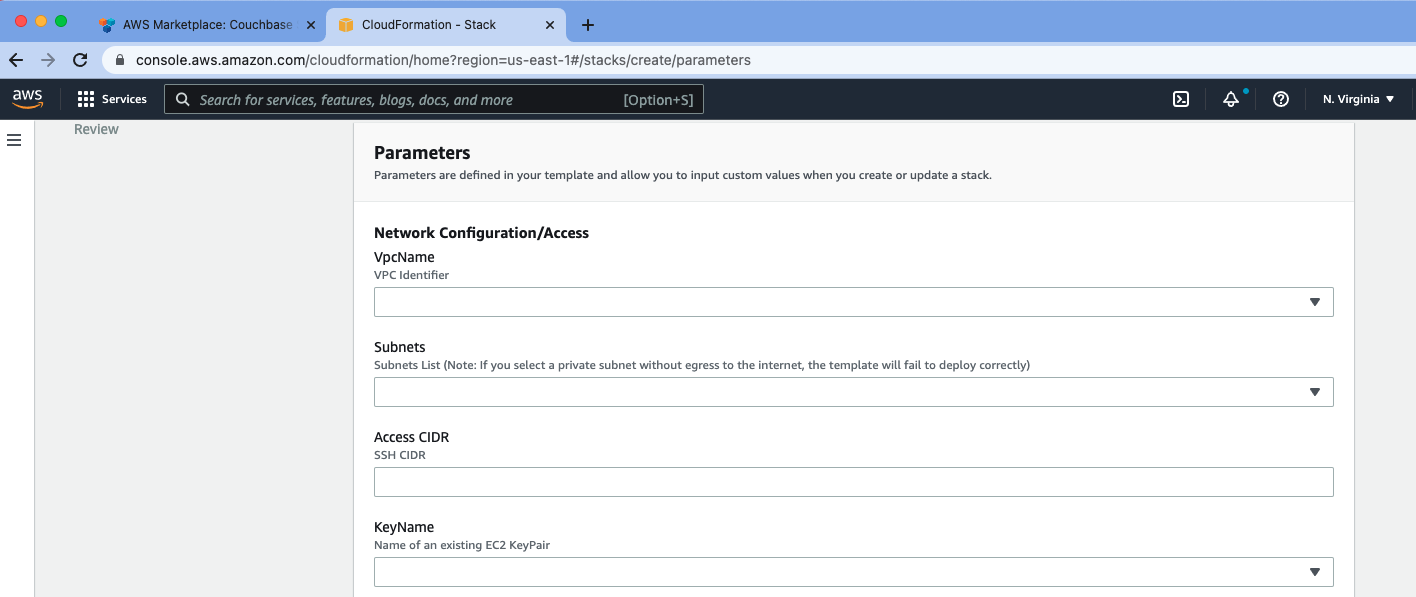
Task: Click the AWS home logo
Action: [x=28, y=99]
